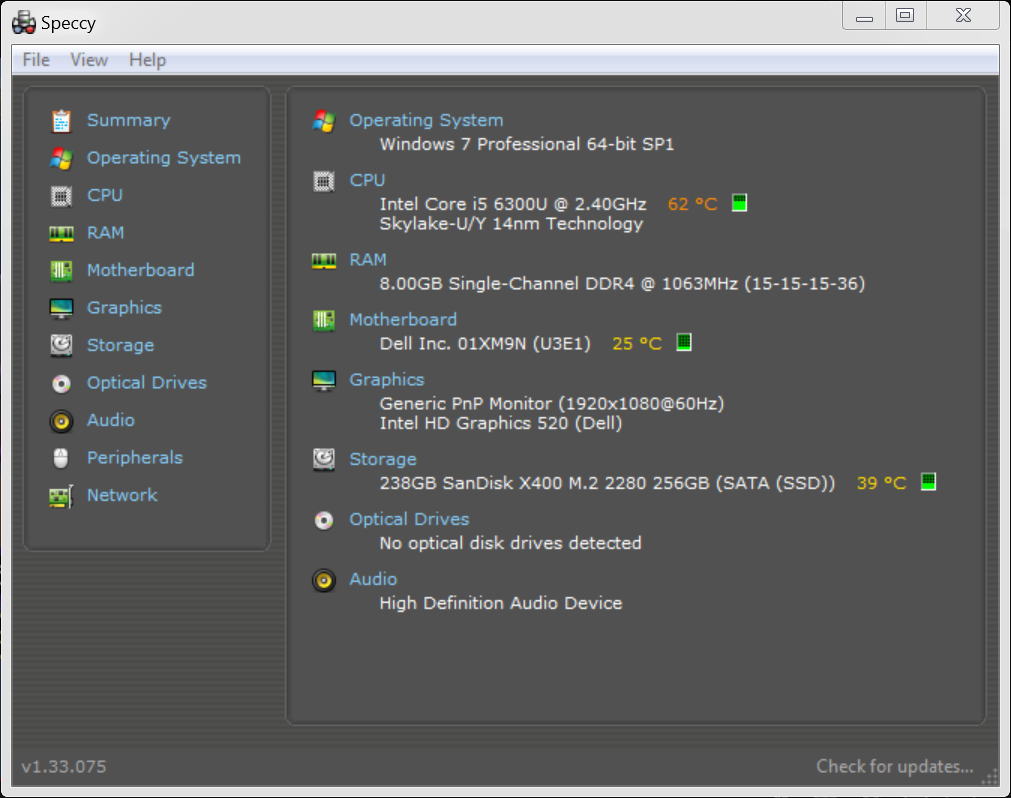
Task: Click the Graphics monitor icon in summary panel
Action: tap(324, 381)
